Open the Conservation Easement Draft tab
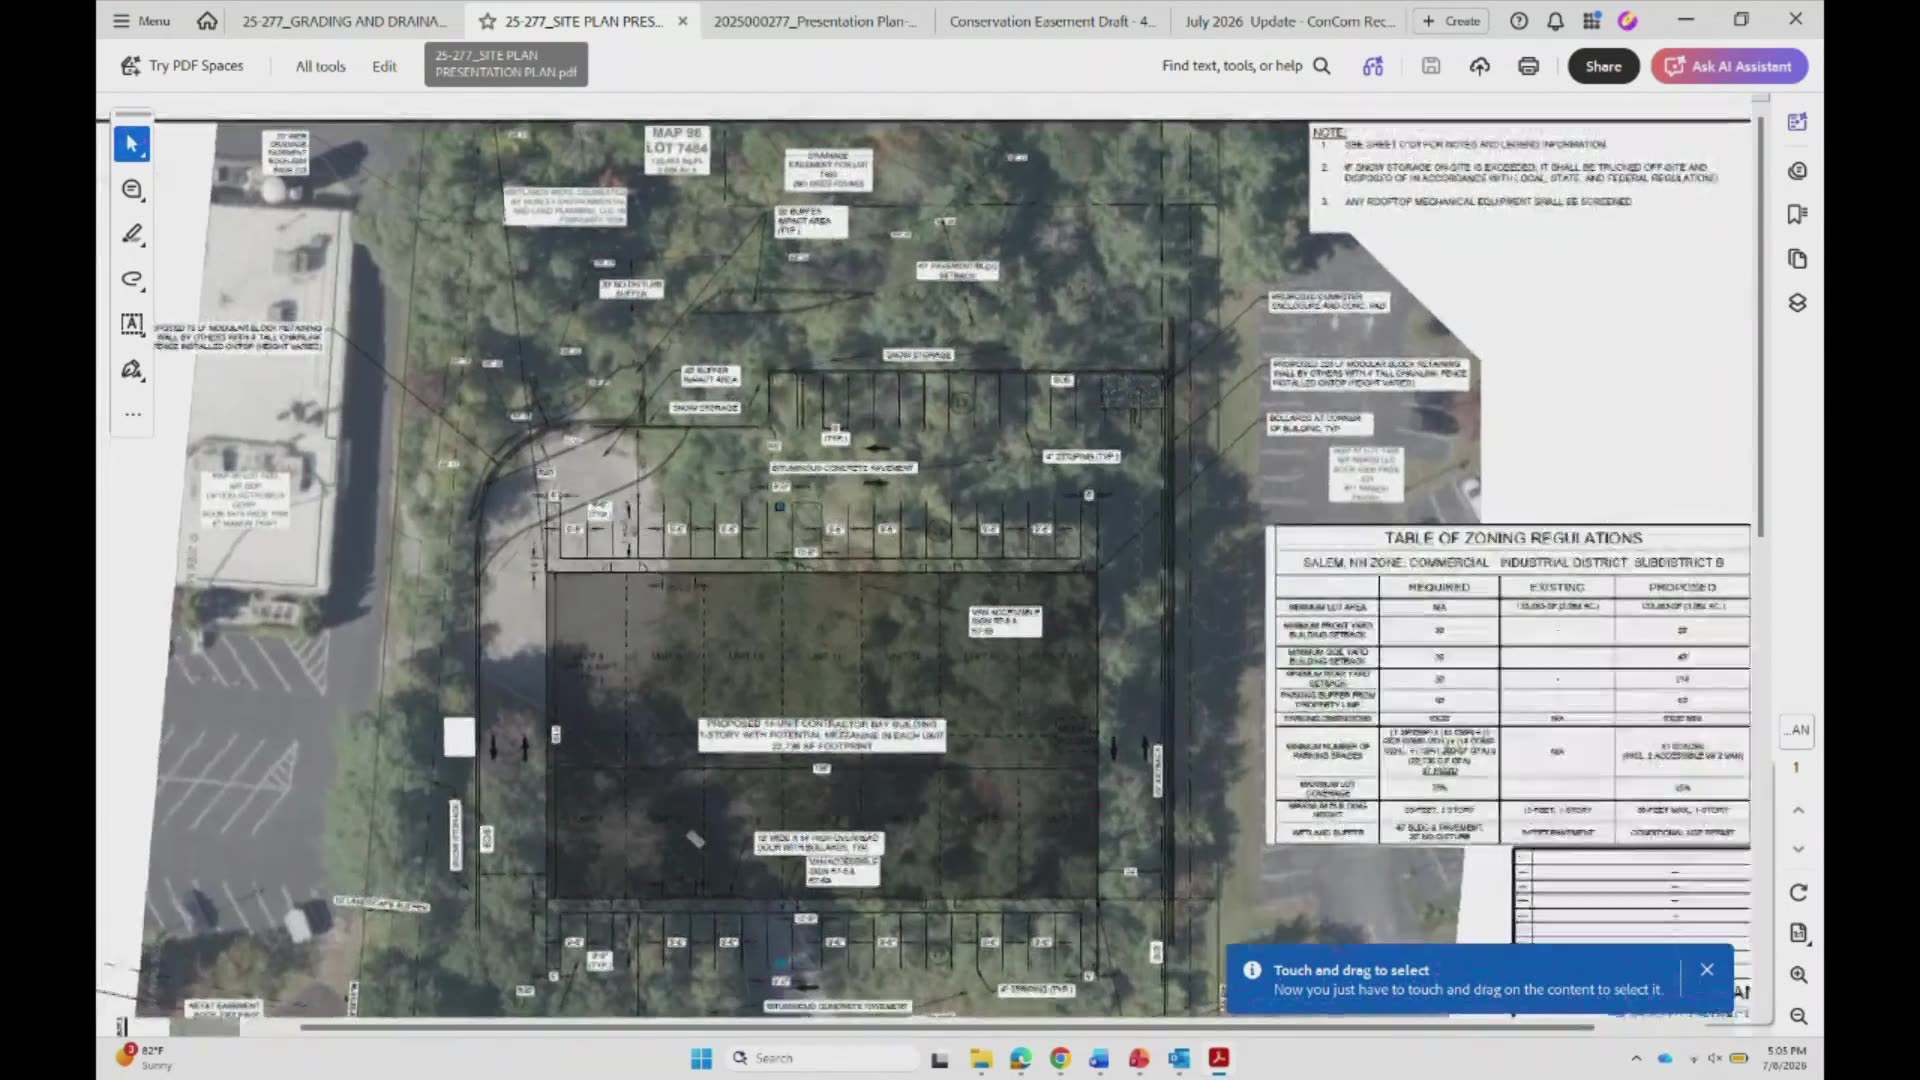1920x1080 pixels. (x=1052, y=21)
